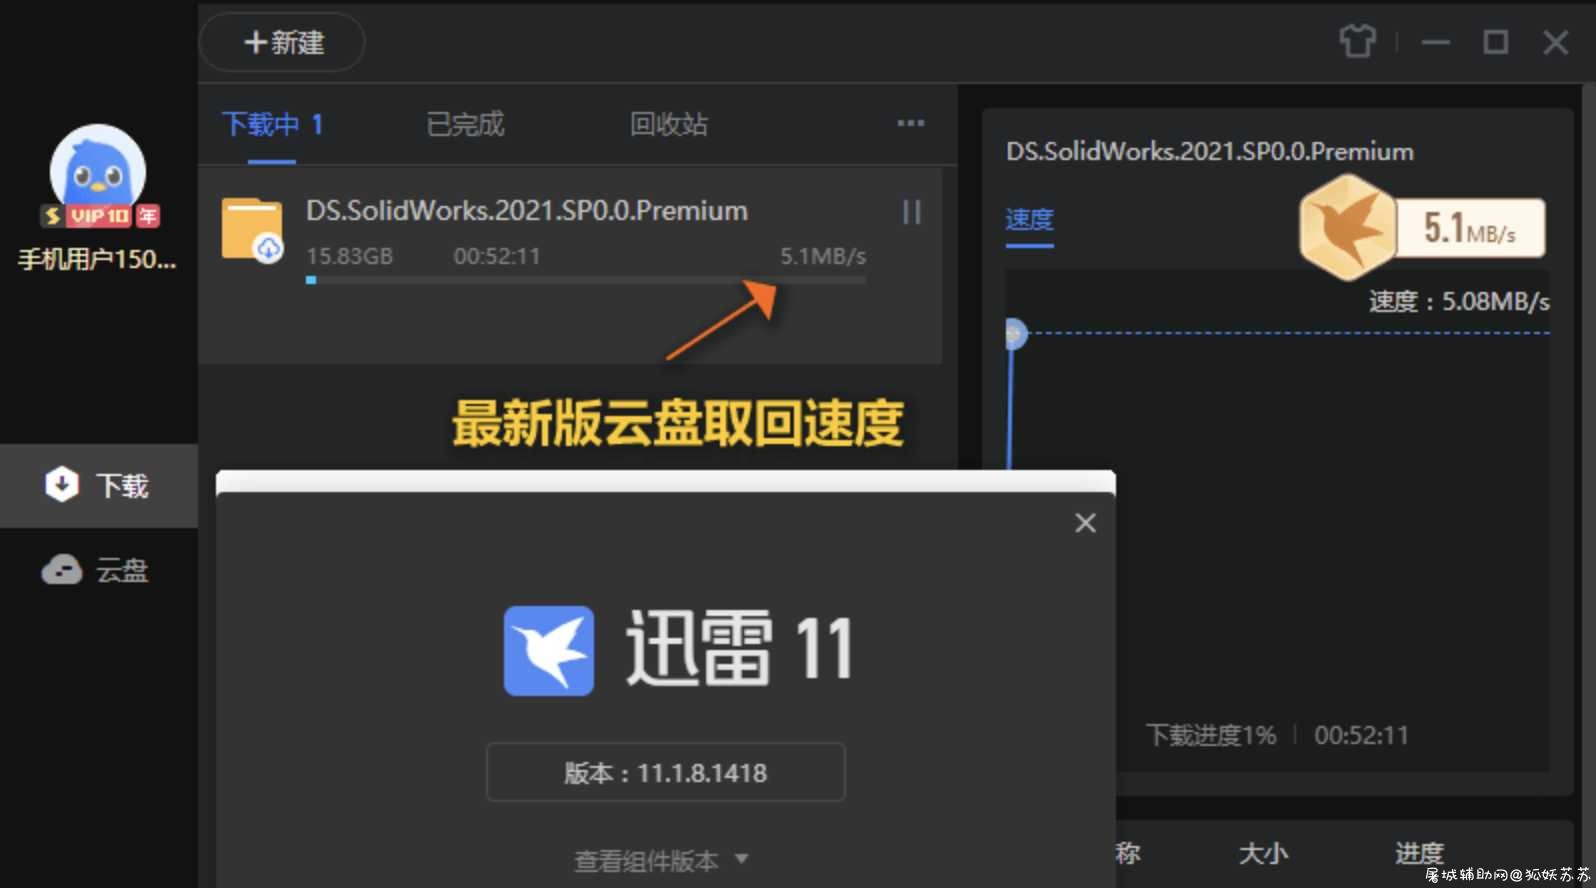Image resolution: width=1596 pixels, height=888 pixels.
Task: Click the 进度 column header
Action: (1419, 853)
